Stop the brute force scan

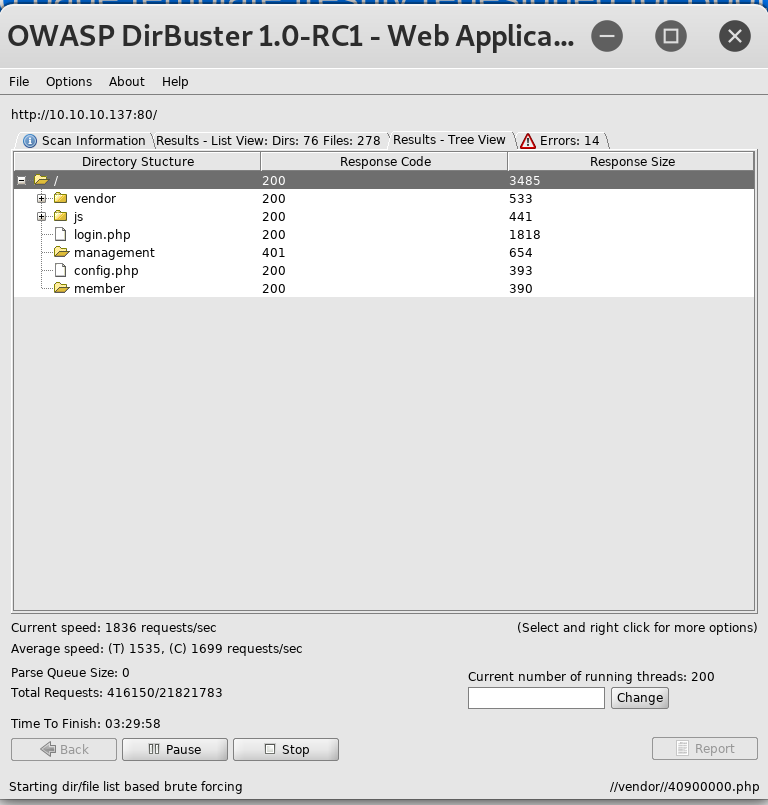pyautogui.click(x=285, y=750)
